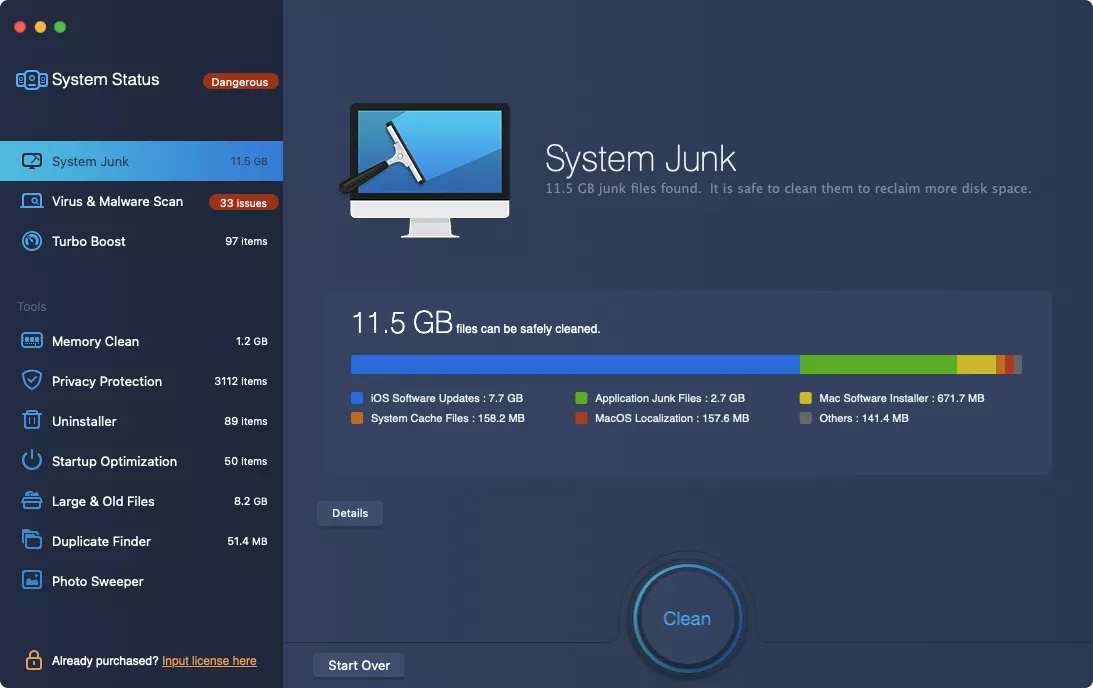Click the Photo Sweeper icon
The width and height of the screenshot is (1093, 688).
(x=32, y=581)
